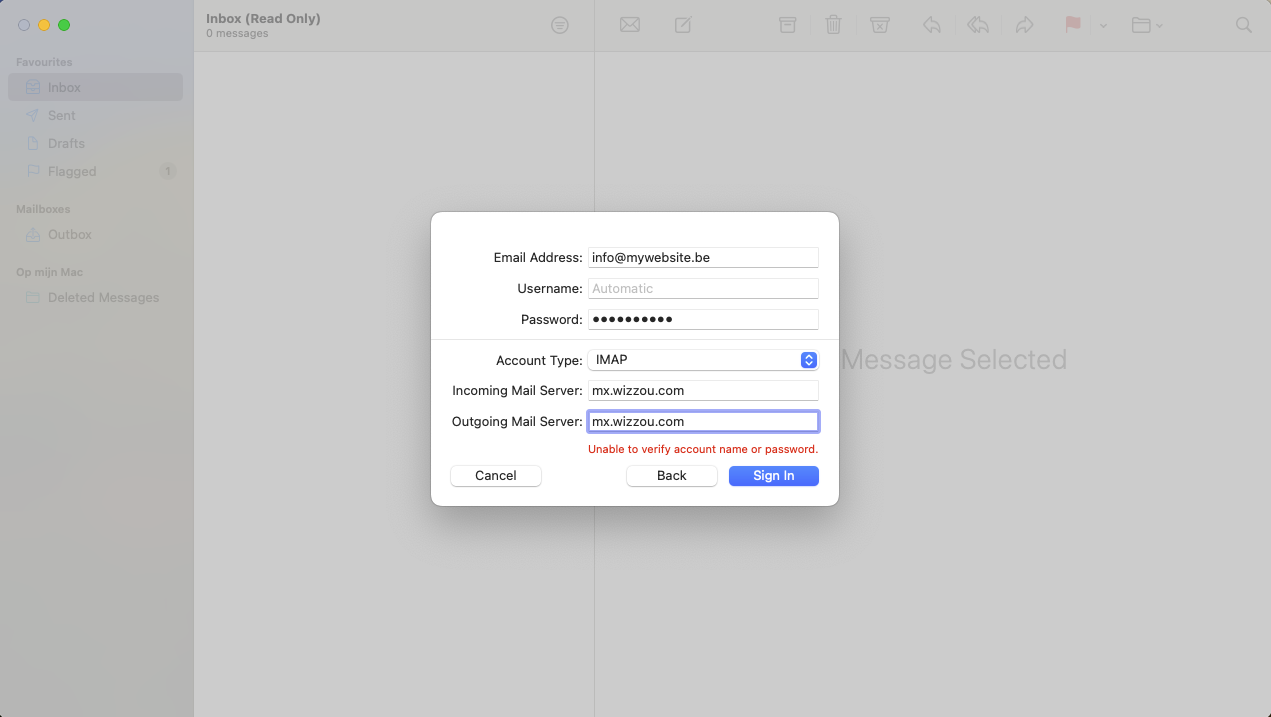Click the Search icon in the toolbar
1271x717 pixels.
(1243, 25)
